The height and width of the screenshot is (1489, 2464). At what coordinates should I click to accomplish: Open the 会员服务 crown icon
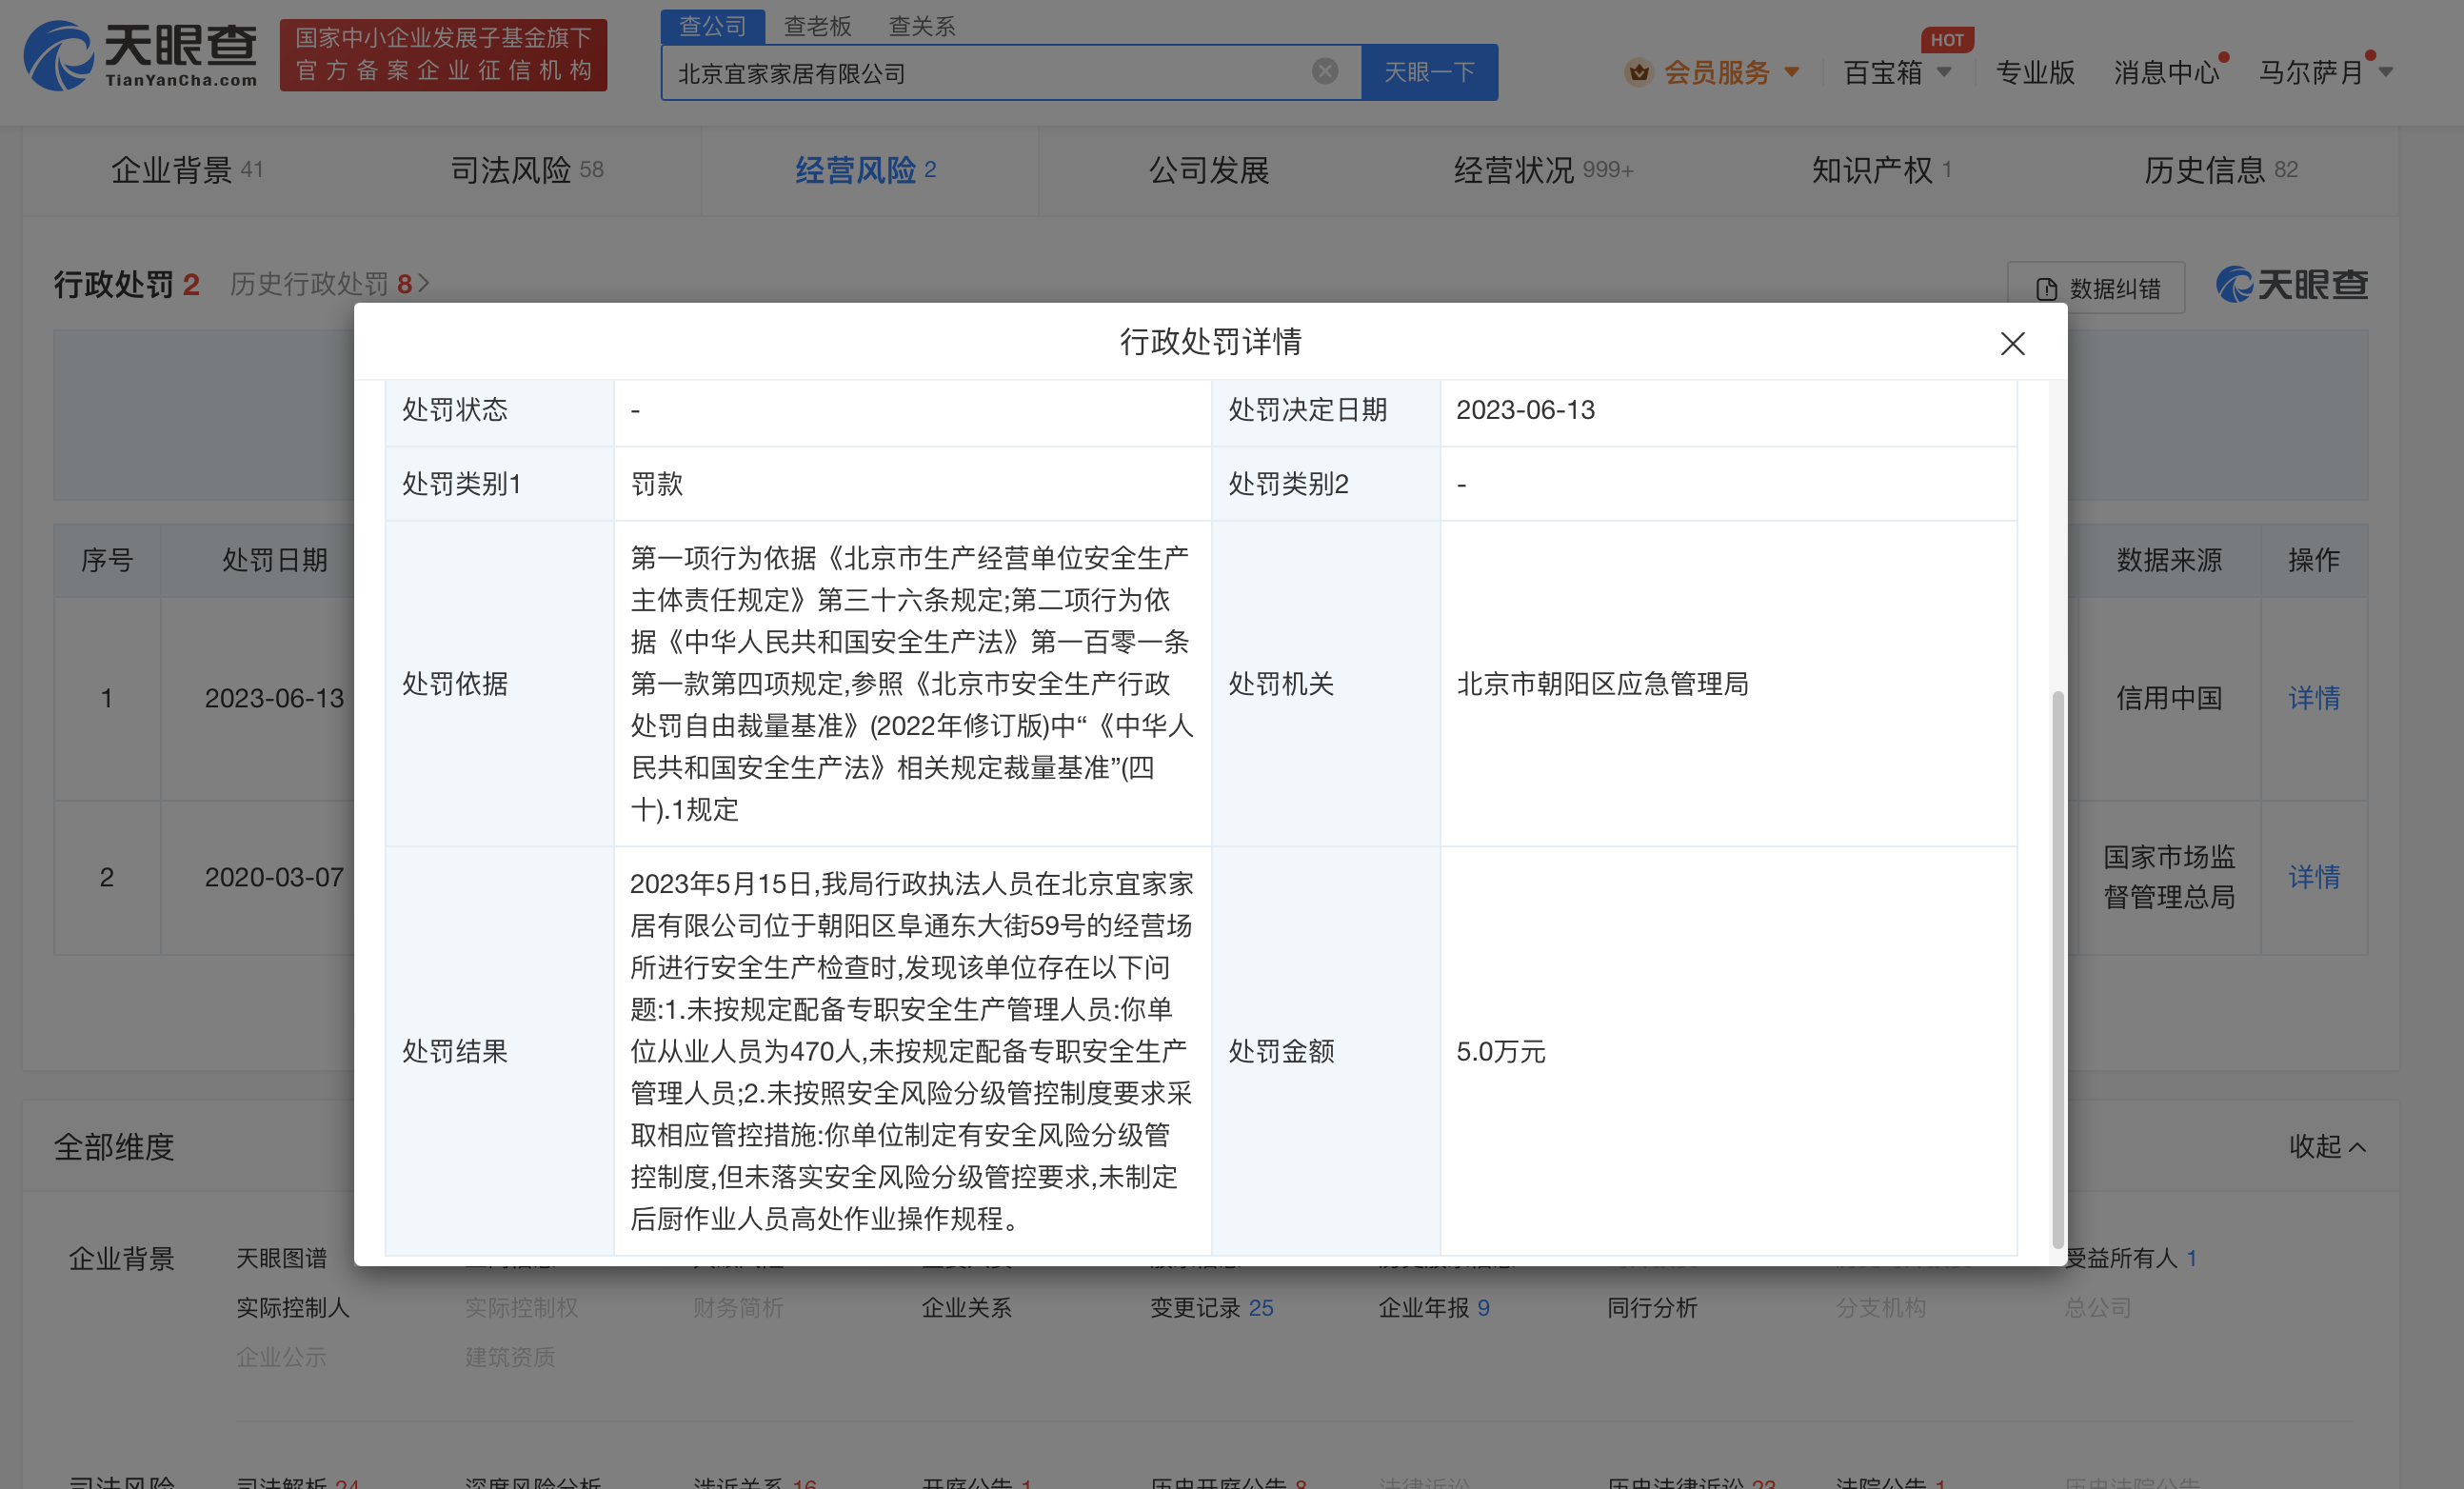(1638, 72)
